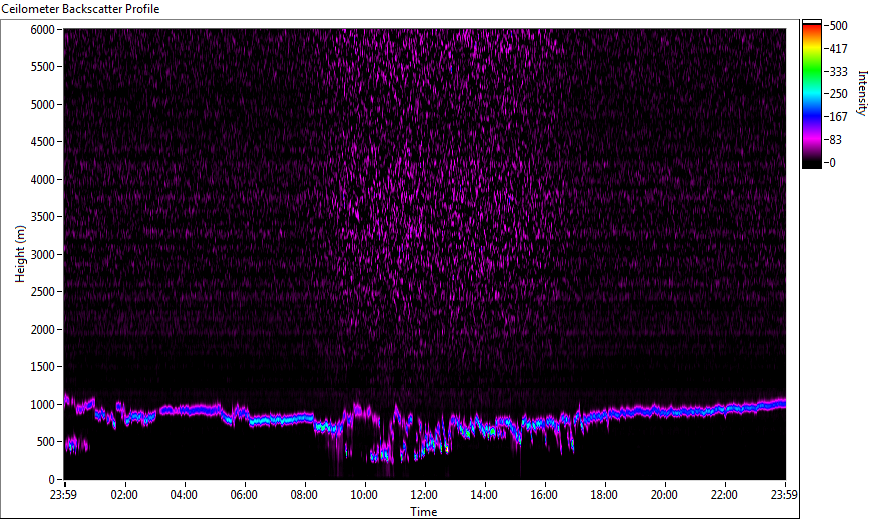The image size is (872, 519).
Task: Click the 10:00 time axis label
Action: pyautogui.click(x=364, y=495)
